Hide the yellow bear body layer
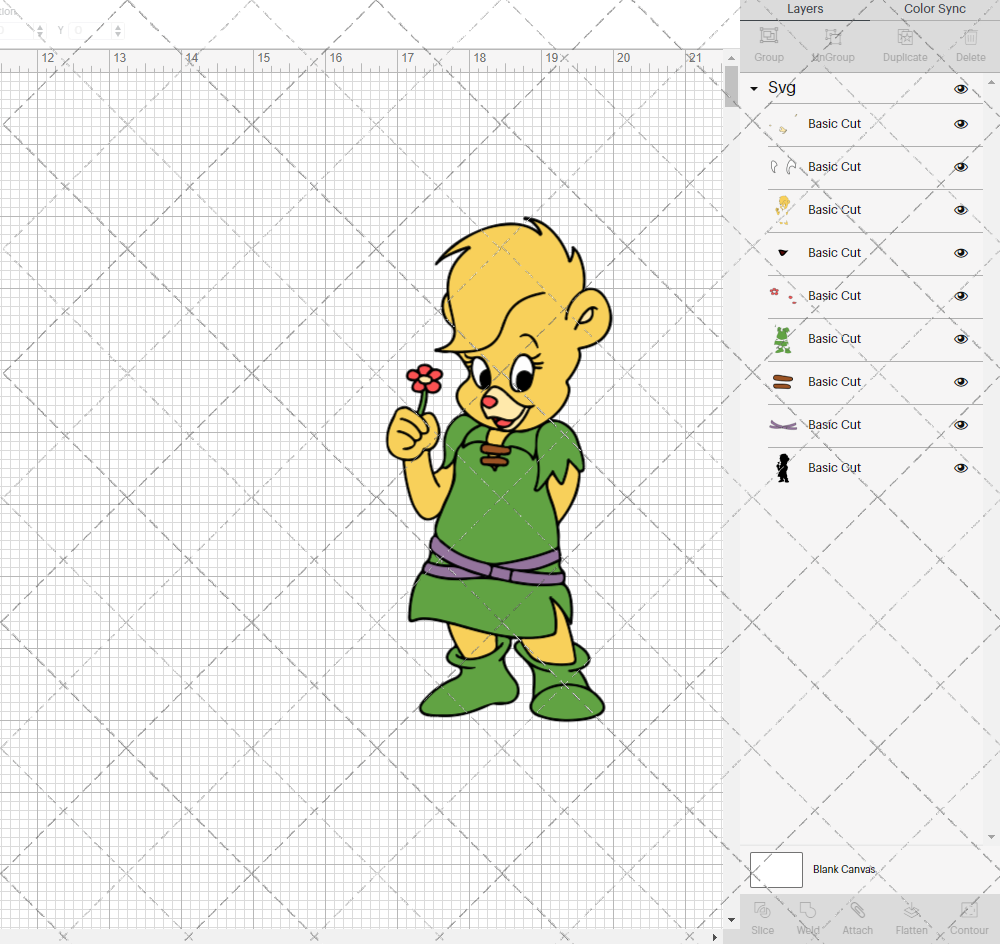The width and height of the screenshot is (1000, 944). click(x=961, y=210)
